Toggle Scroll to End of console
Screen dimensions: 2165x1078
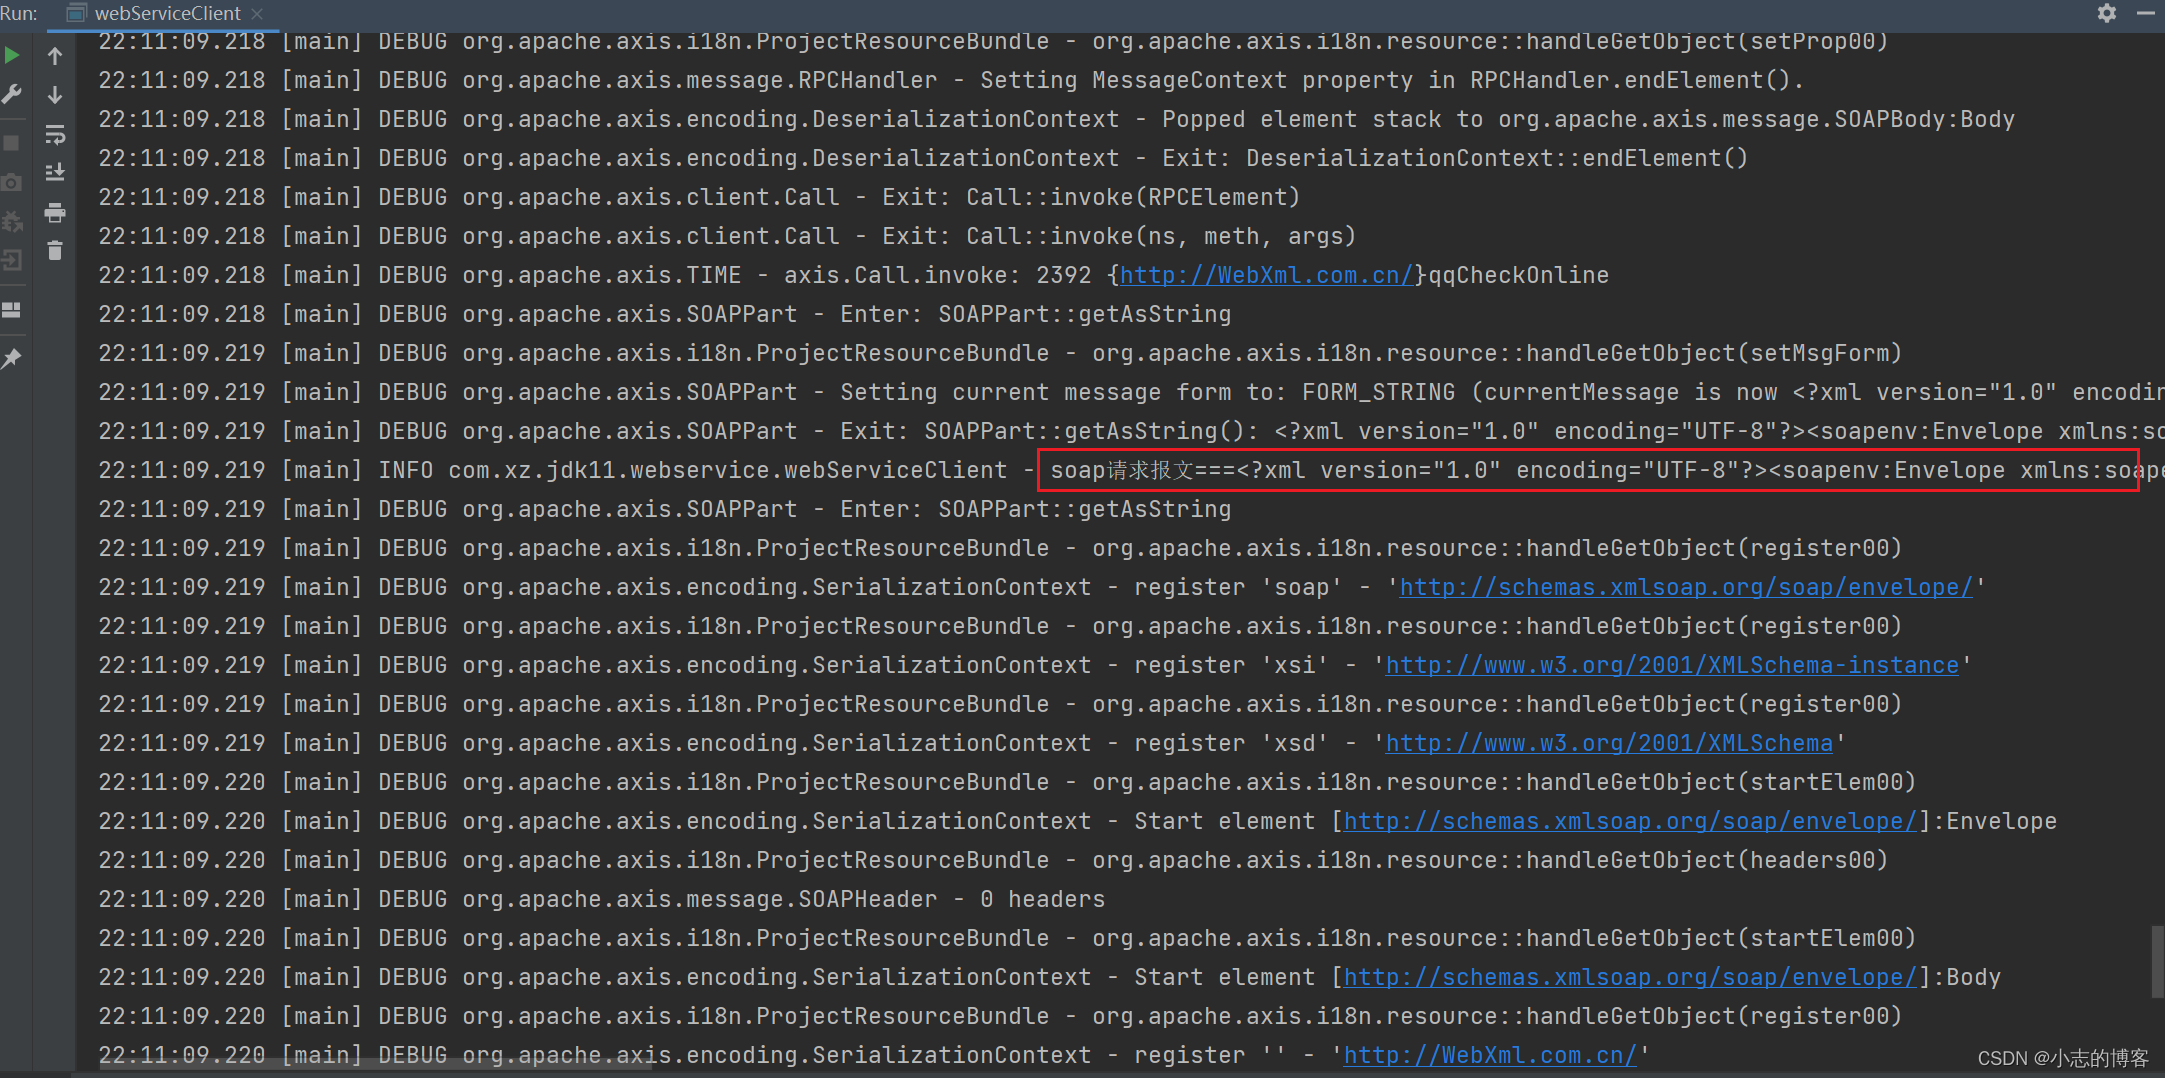tap(55, 173)
